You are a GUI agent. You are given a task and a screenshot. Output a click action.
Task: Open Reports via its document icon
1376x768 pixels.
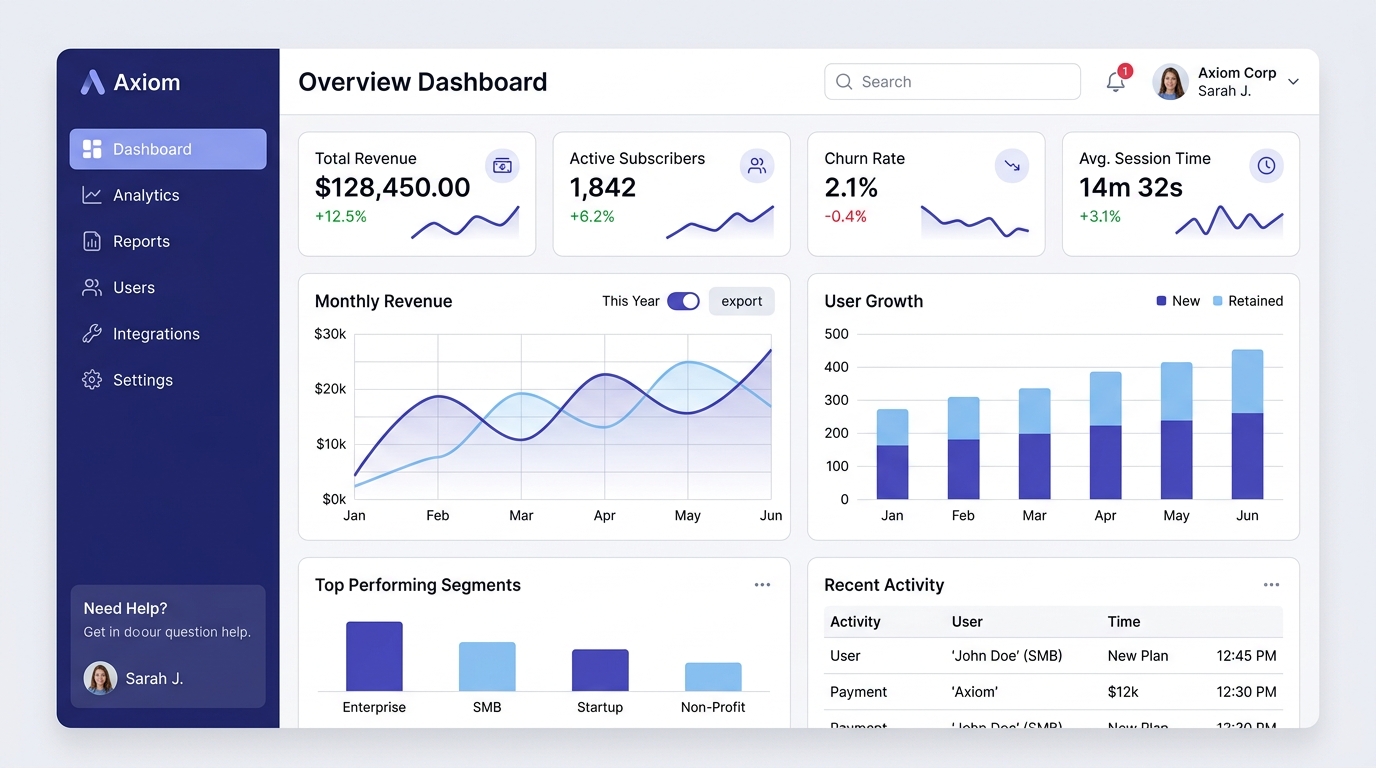(92, 241)
